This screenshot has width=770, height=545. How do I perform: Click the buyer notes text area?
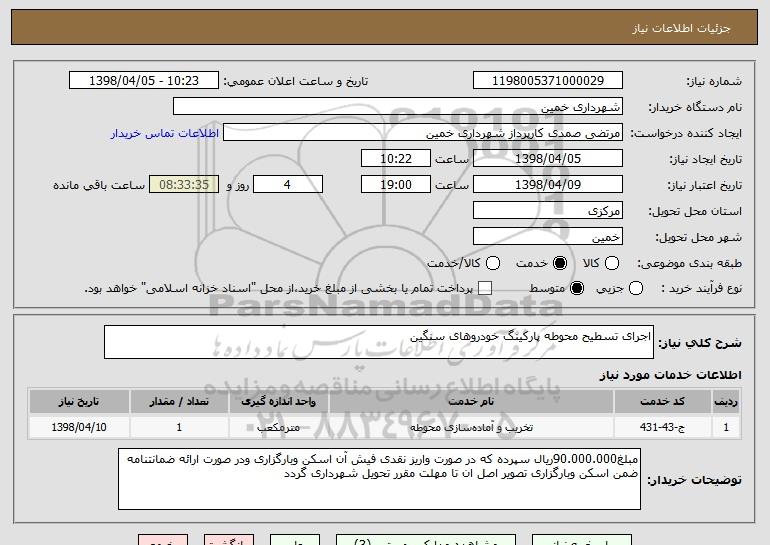(379, 479)
